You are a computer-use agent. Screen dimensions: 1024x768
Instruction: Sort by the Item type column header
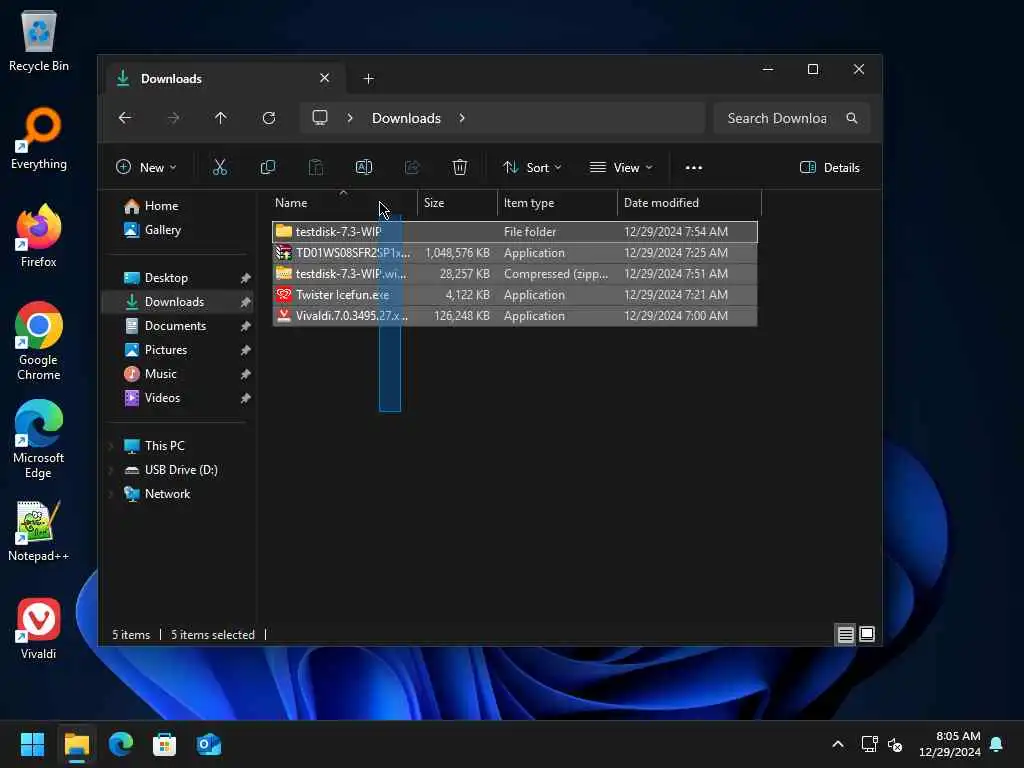(557, 203)
